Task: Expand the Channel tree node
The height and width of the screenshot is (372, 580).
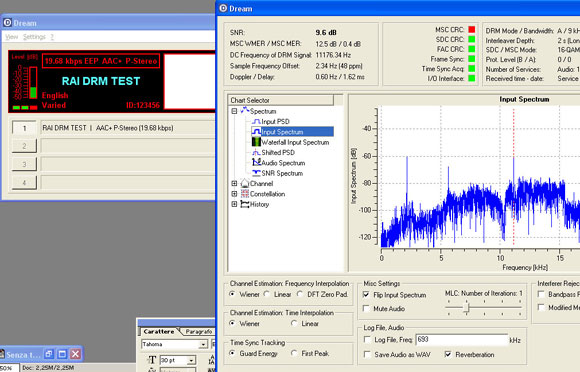Action: (x=234, y=183)
